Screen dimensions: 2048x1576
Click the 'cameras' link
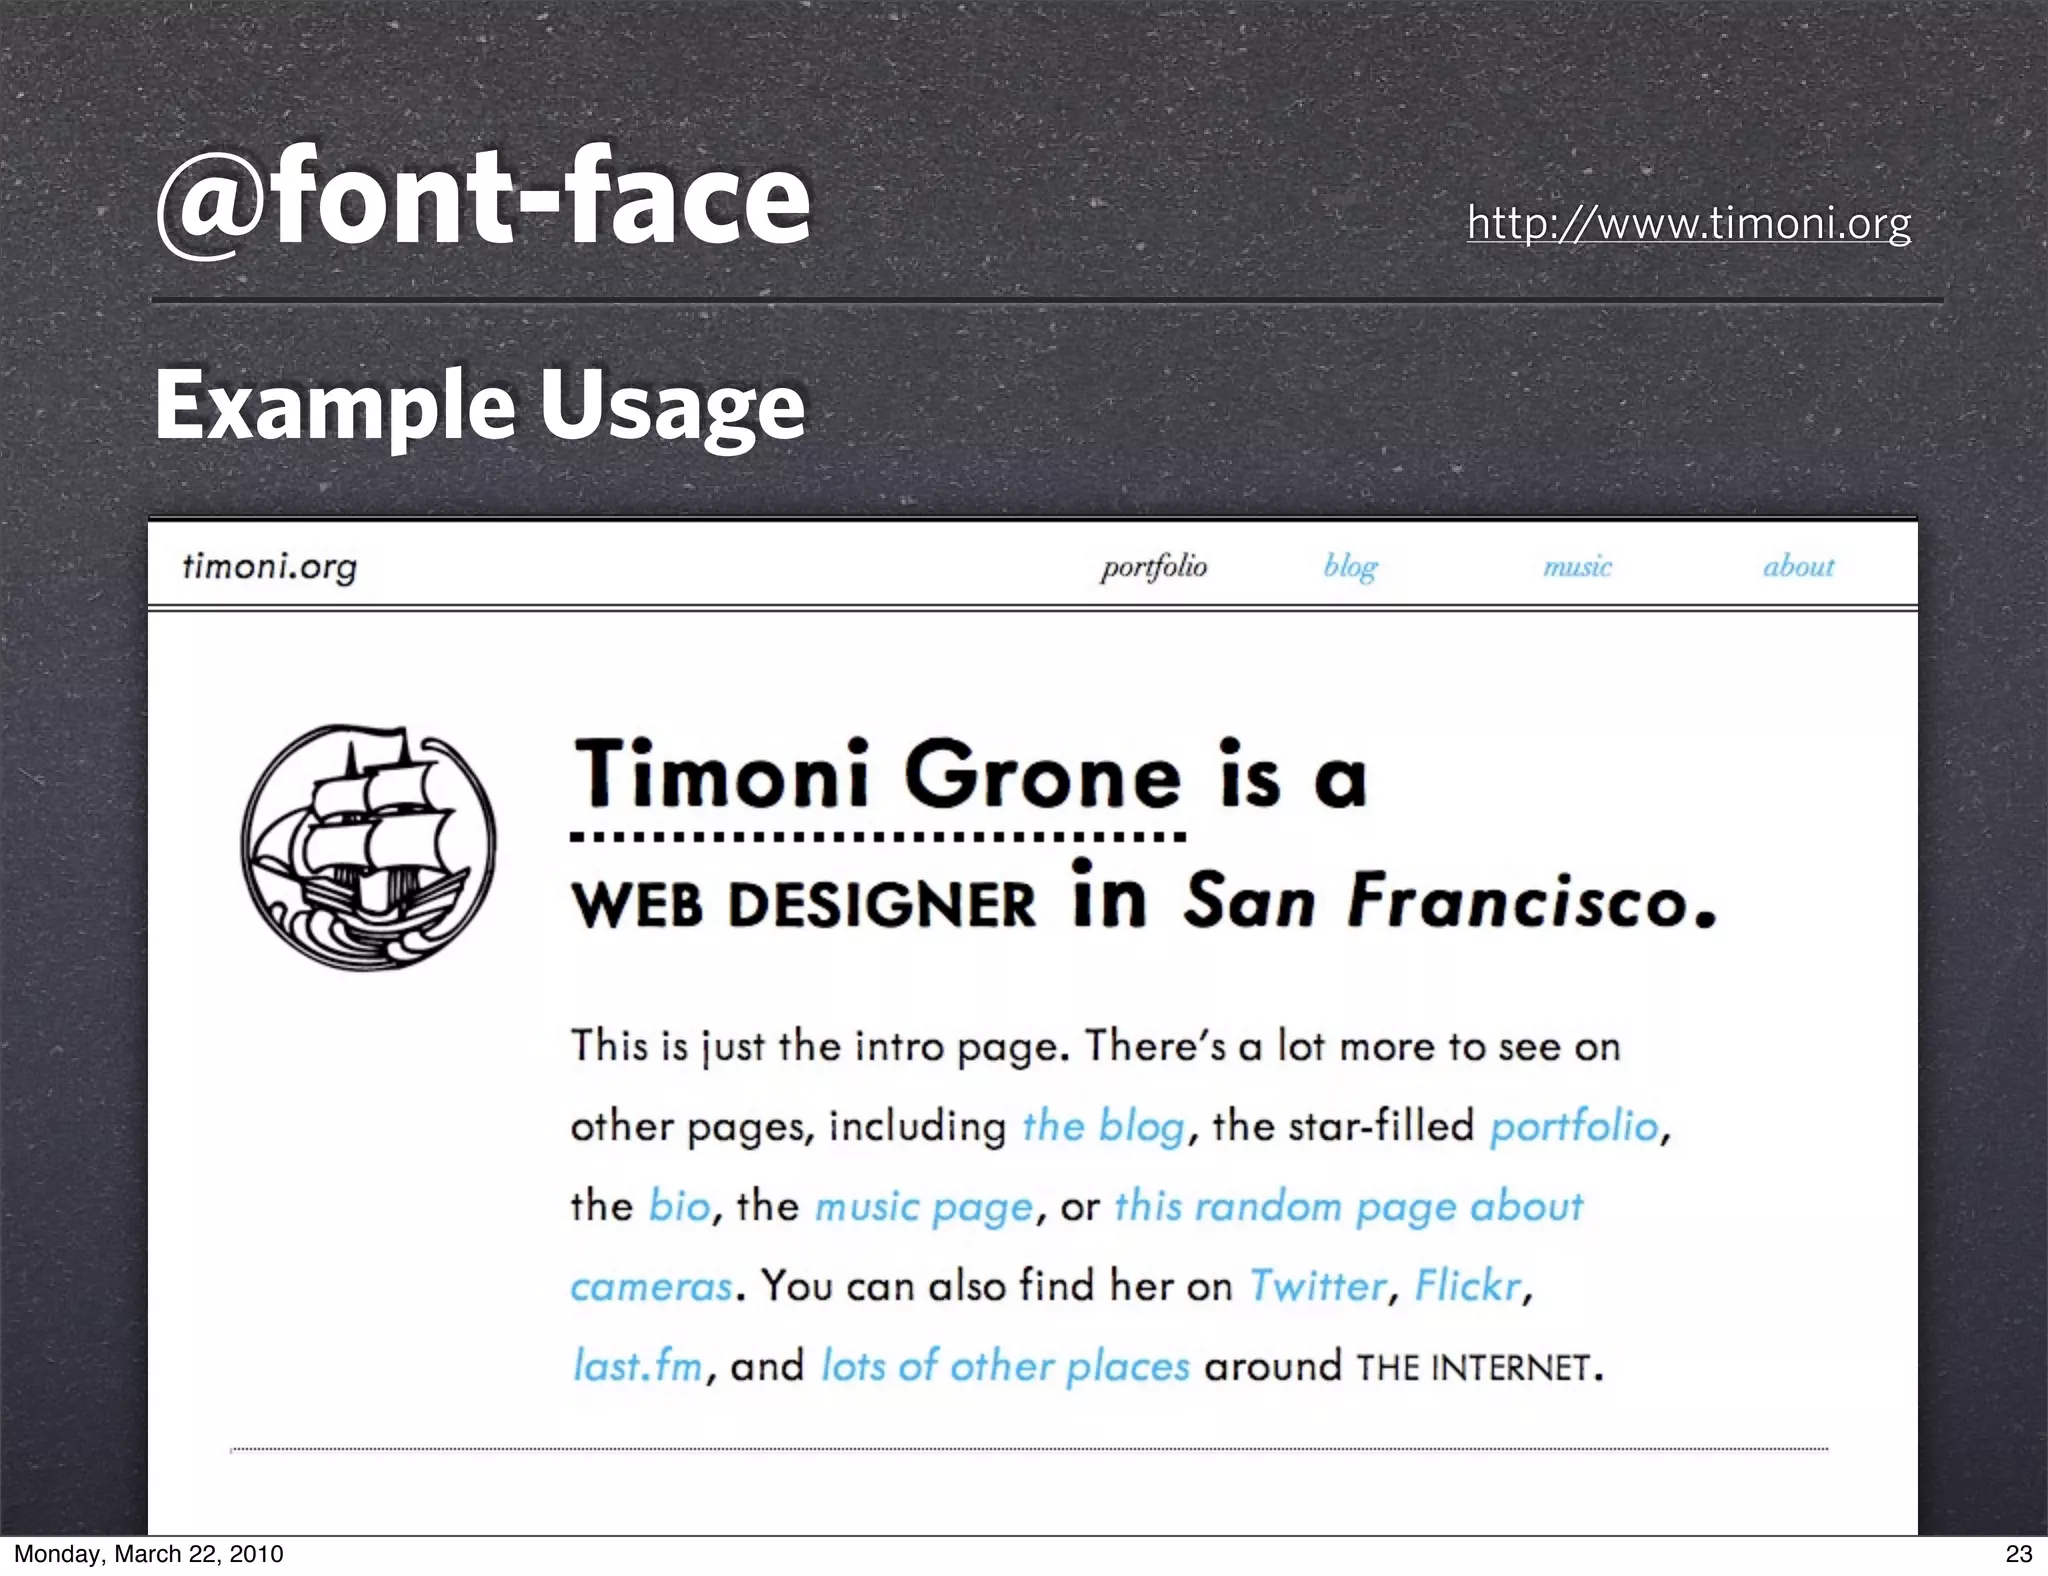coord(651,1286)
